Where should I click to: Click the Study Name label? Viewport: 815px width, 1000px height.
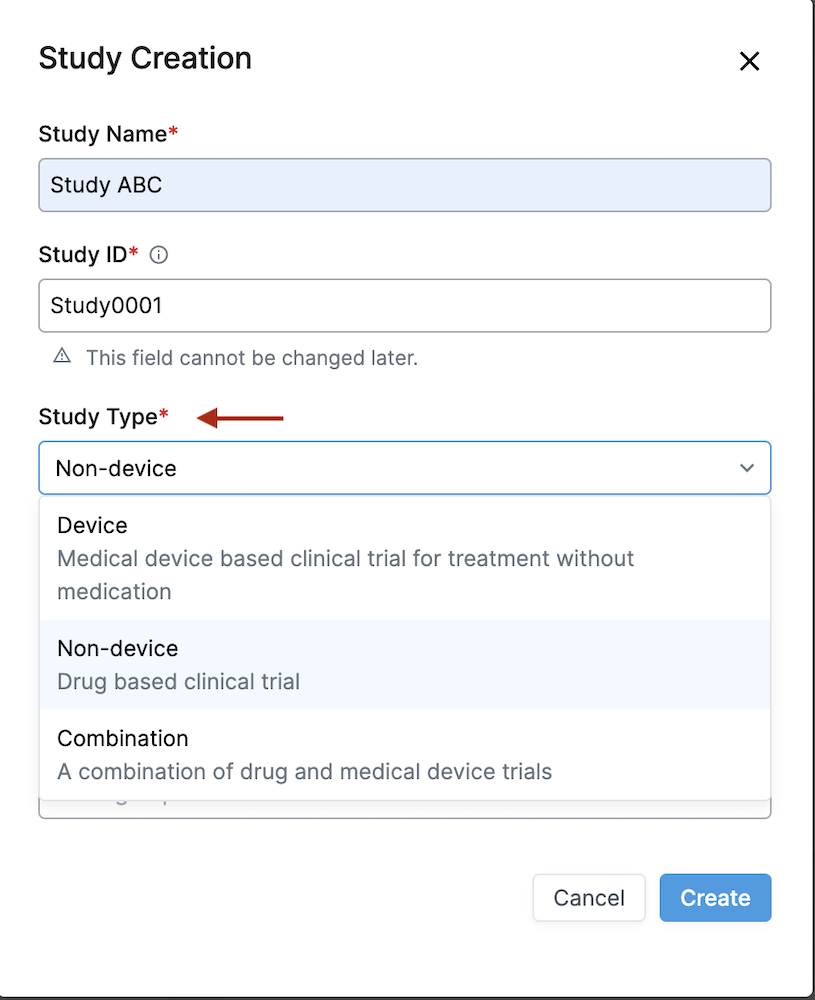108,134
